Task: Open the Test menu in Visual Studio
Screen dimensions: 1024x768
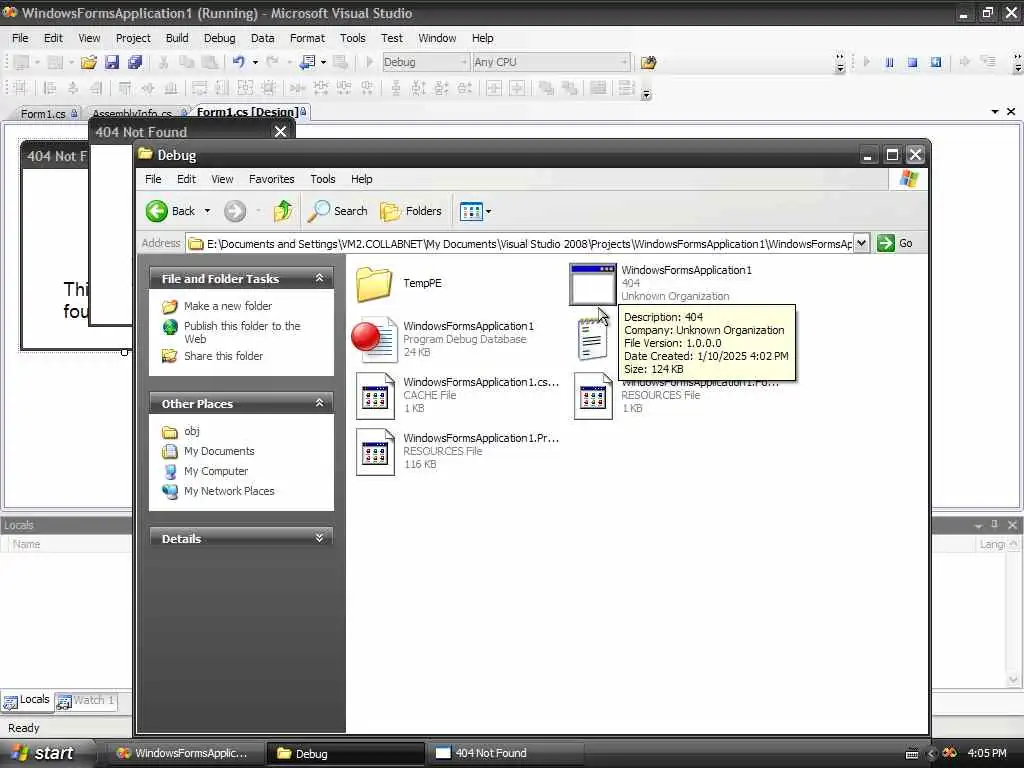Action: (x=392, y=38)
